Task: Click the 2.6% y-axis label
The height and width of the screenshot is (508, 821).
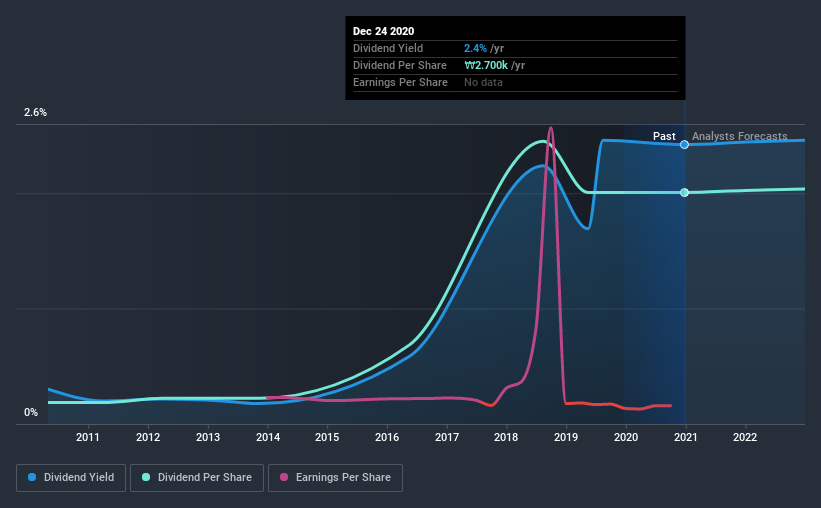Action: (x=35, y=112)
